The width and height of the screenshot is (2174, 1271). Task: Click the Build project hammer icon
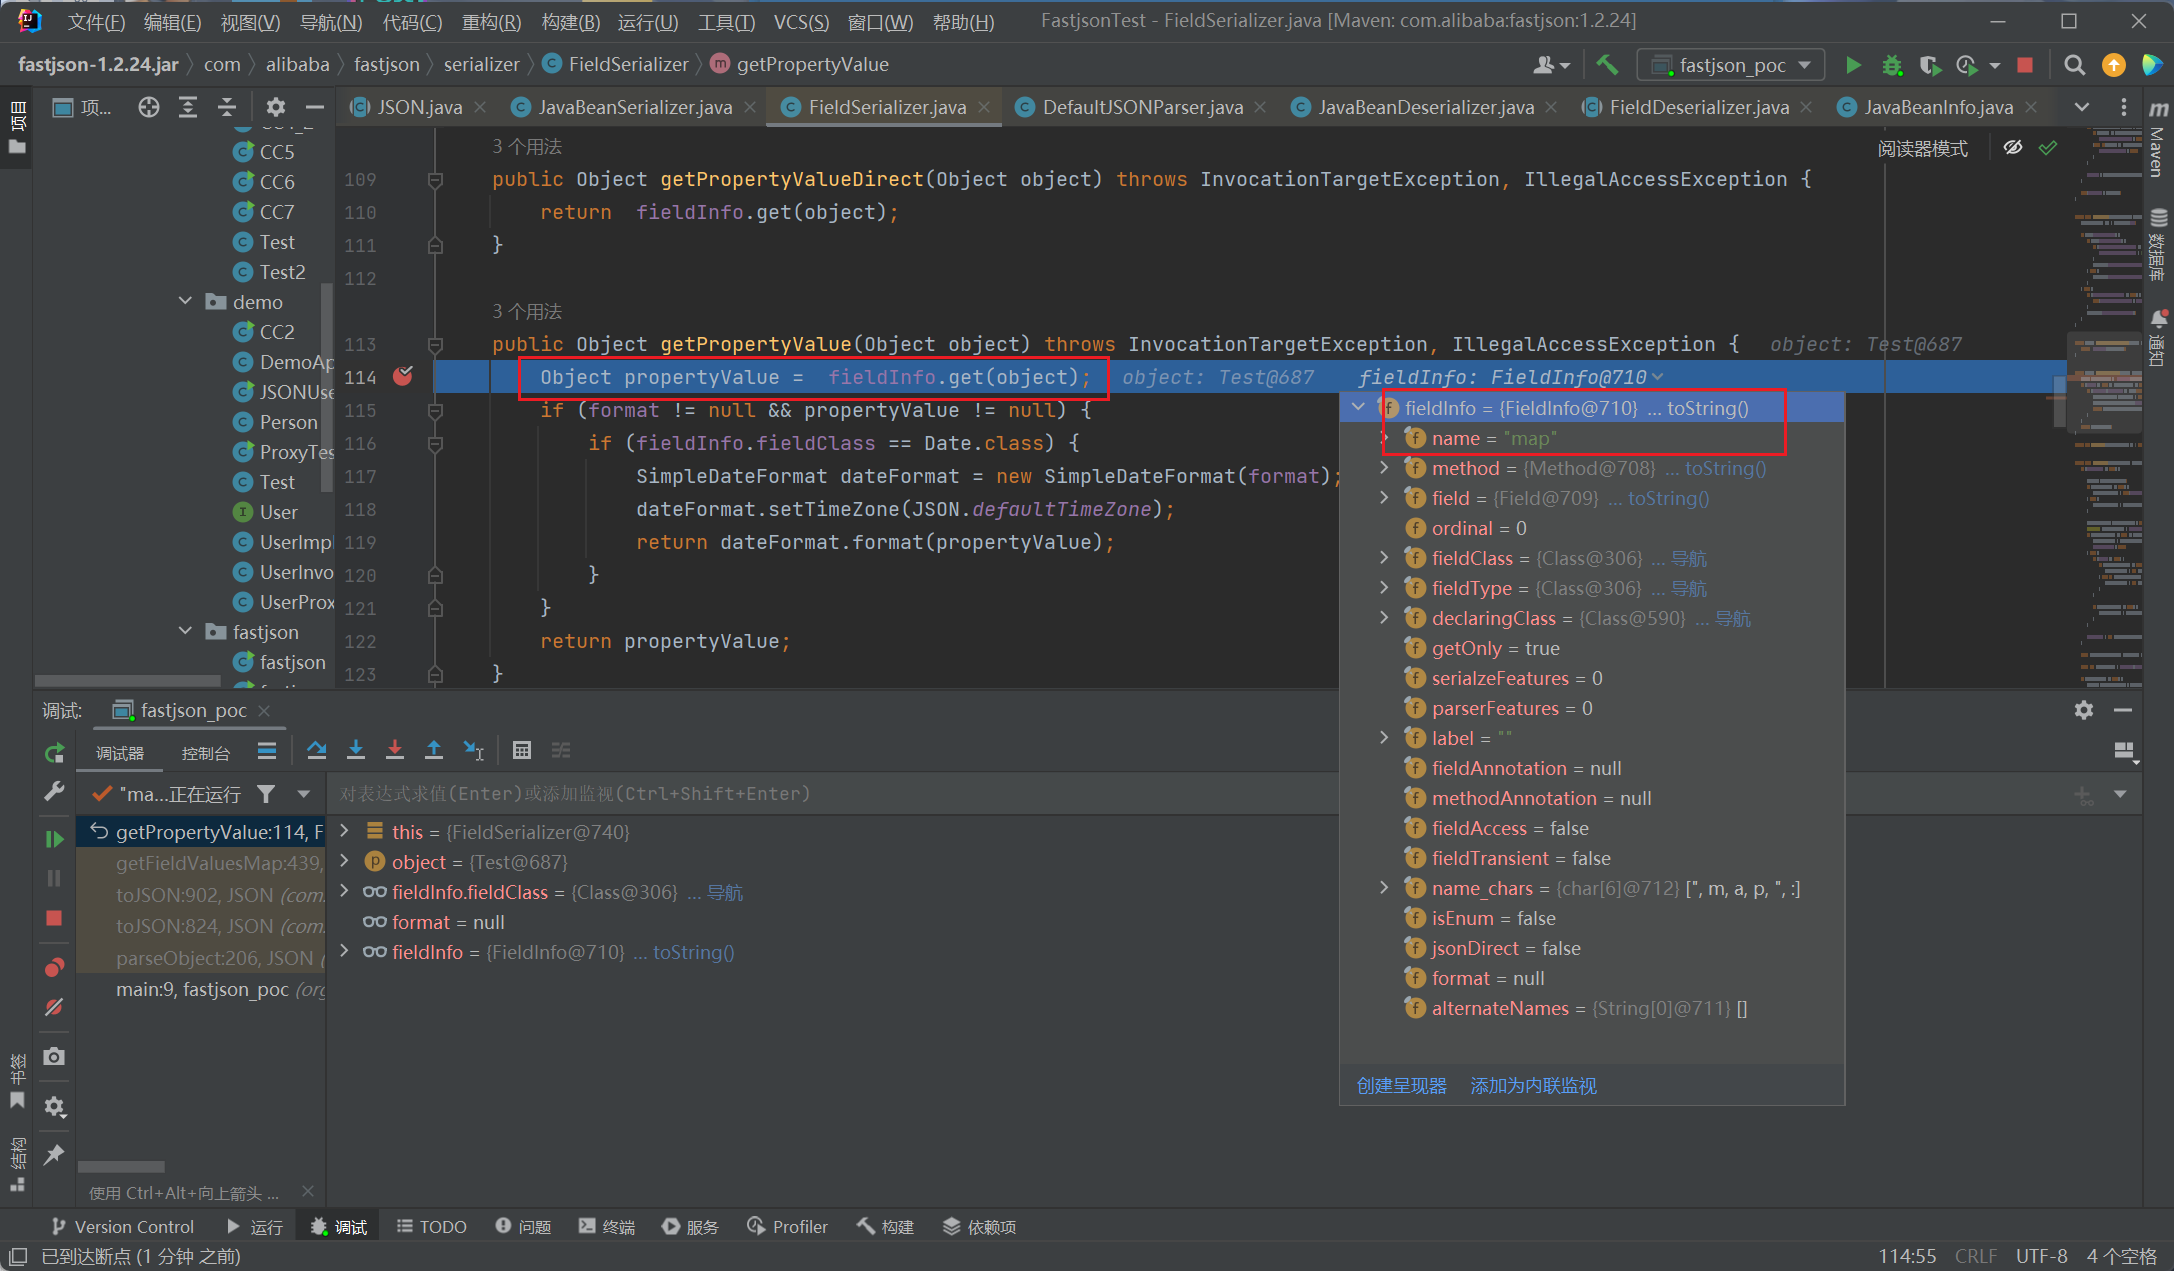click(x=1607, y=65)
